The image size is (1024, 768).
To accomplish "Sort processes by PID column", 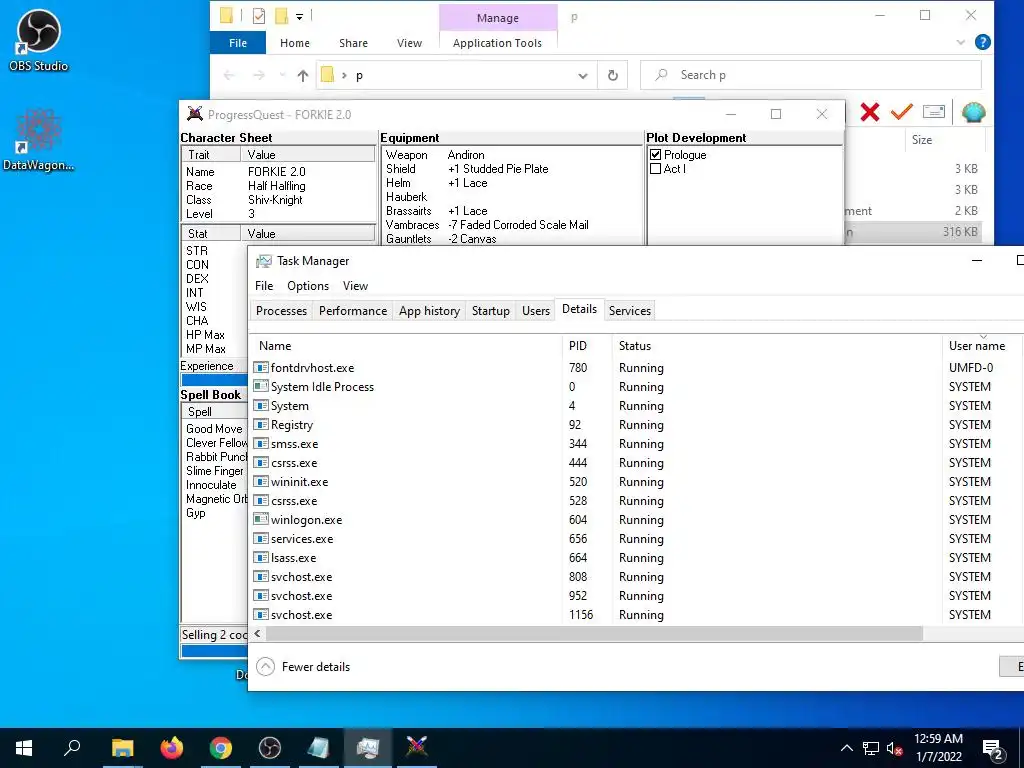I will pos(586,346).
